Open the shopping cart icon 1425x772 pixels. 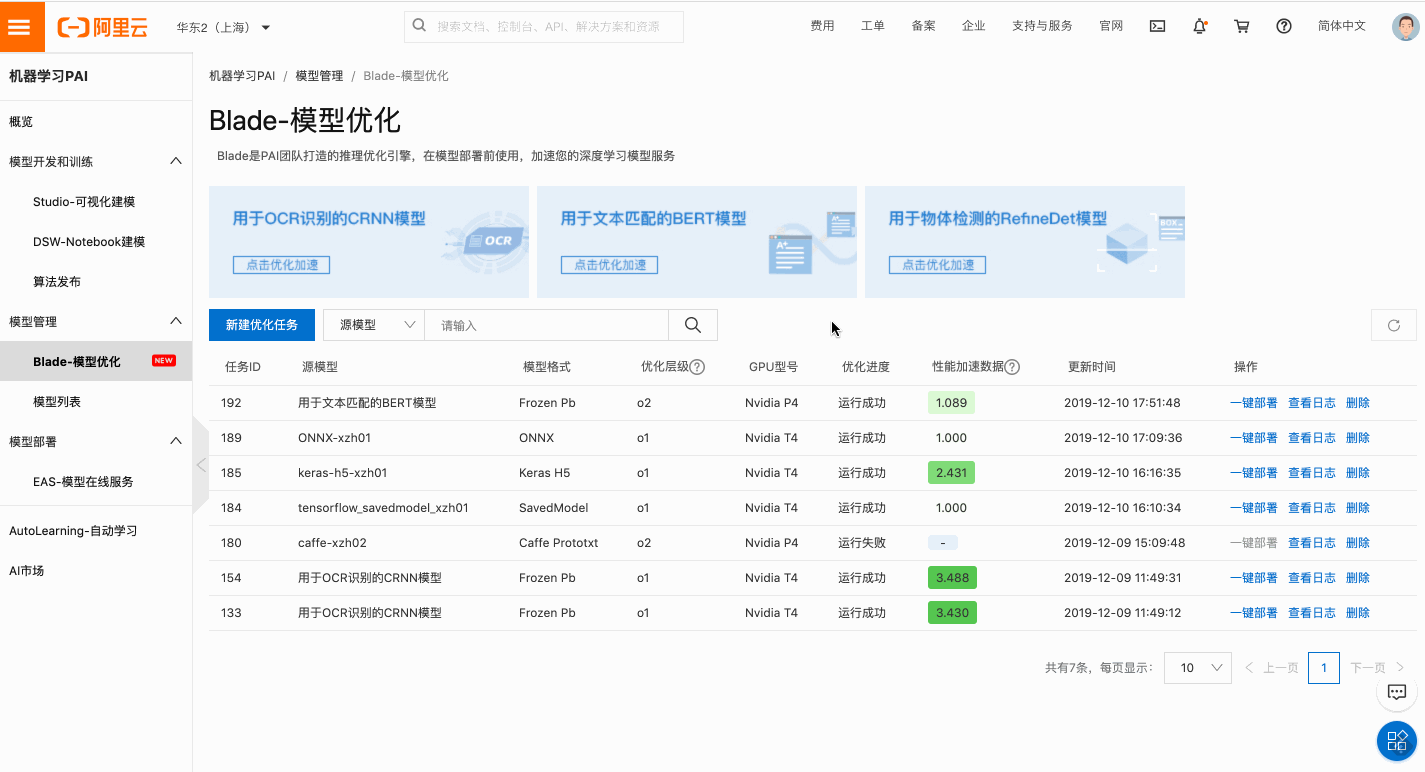coord(1242,26)
